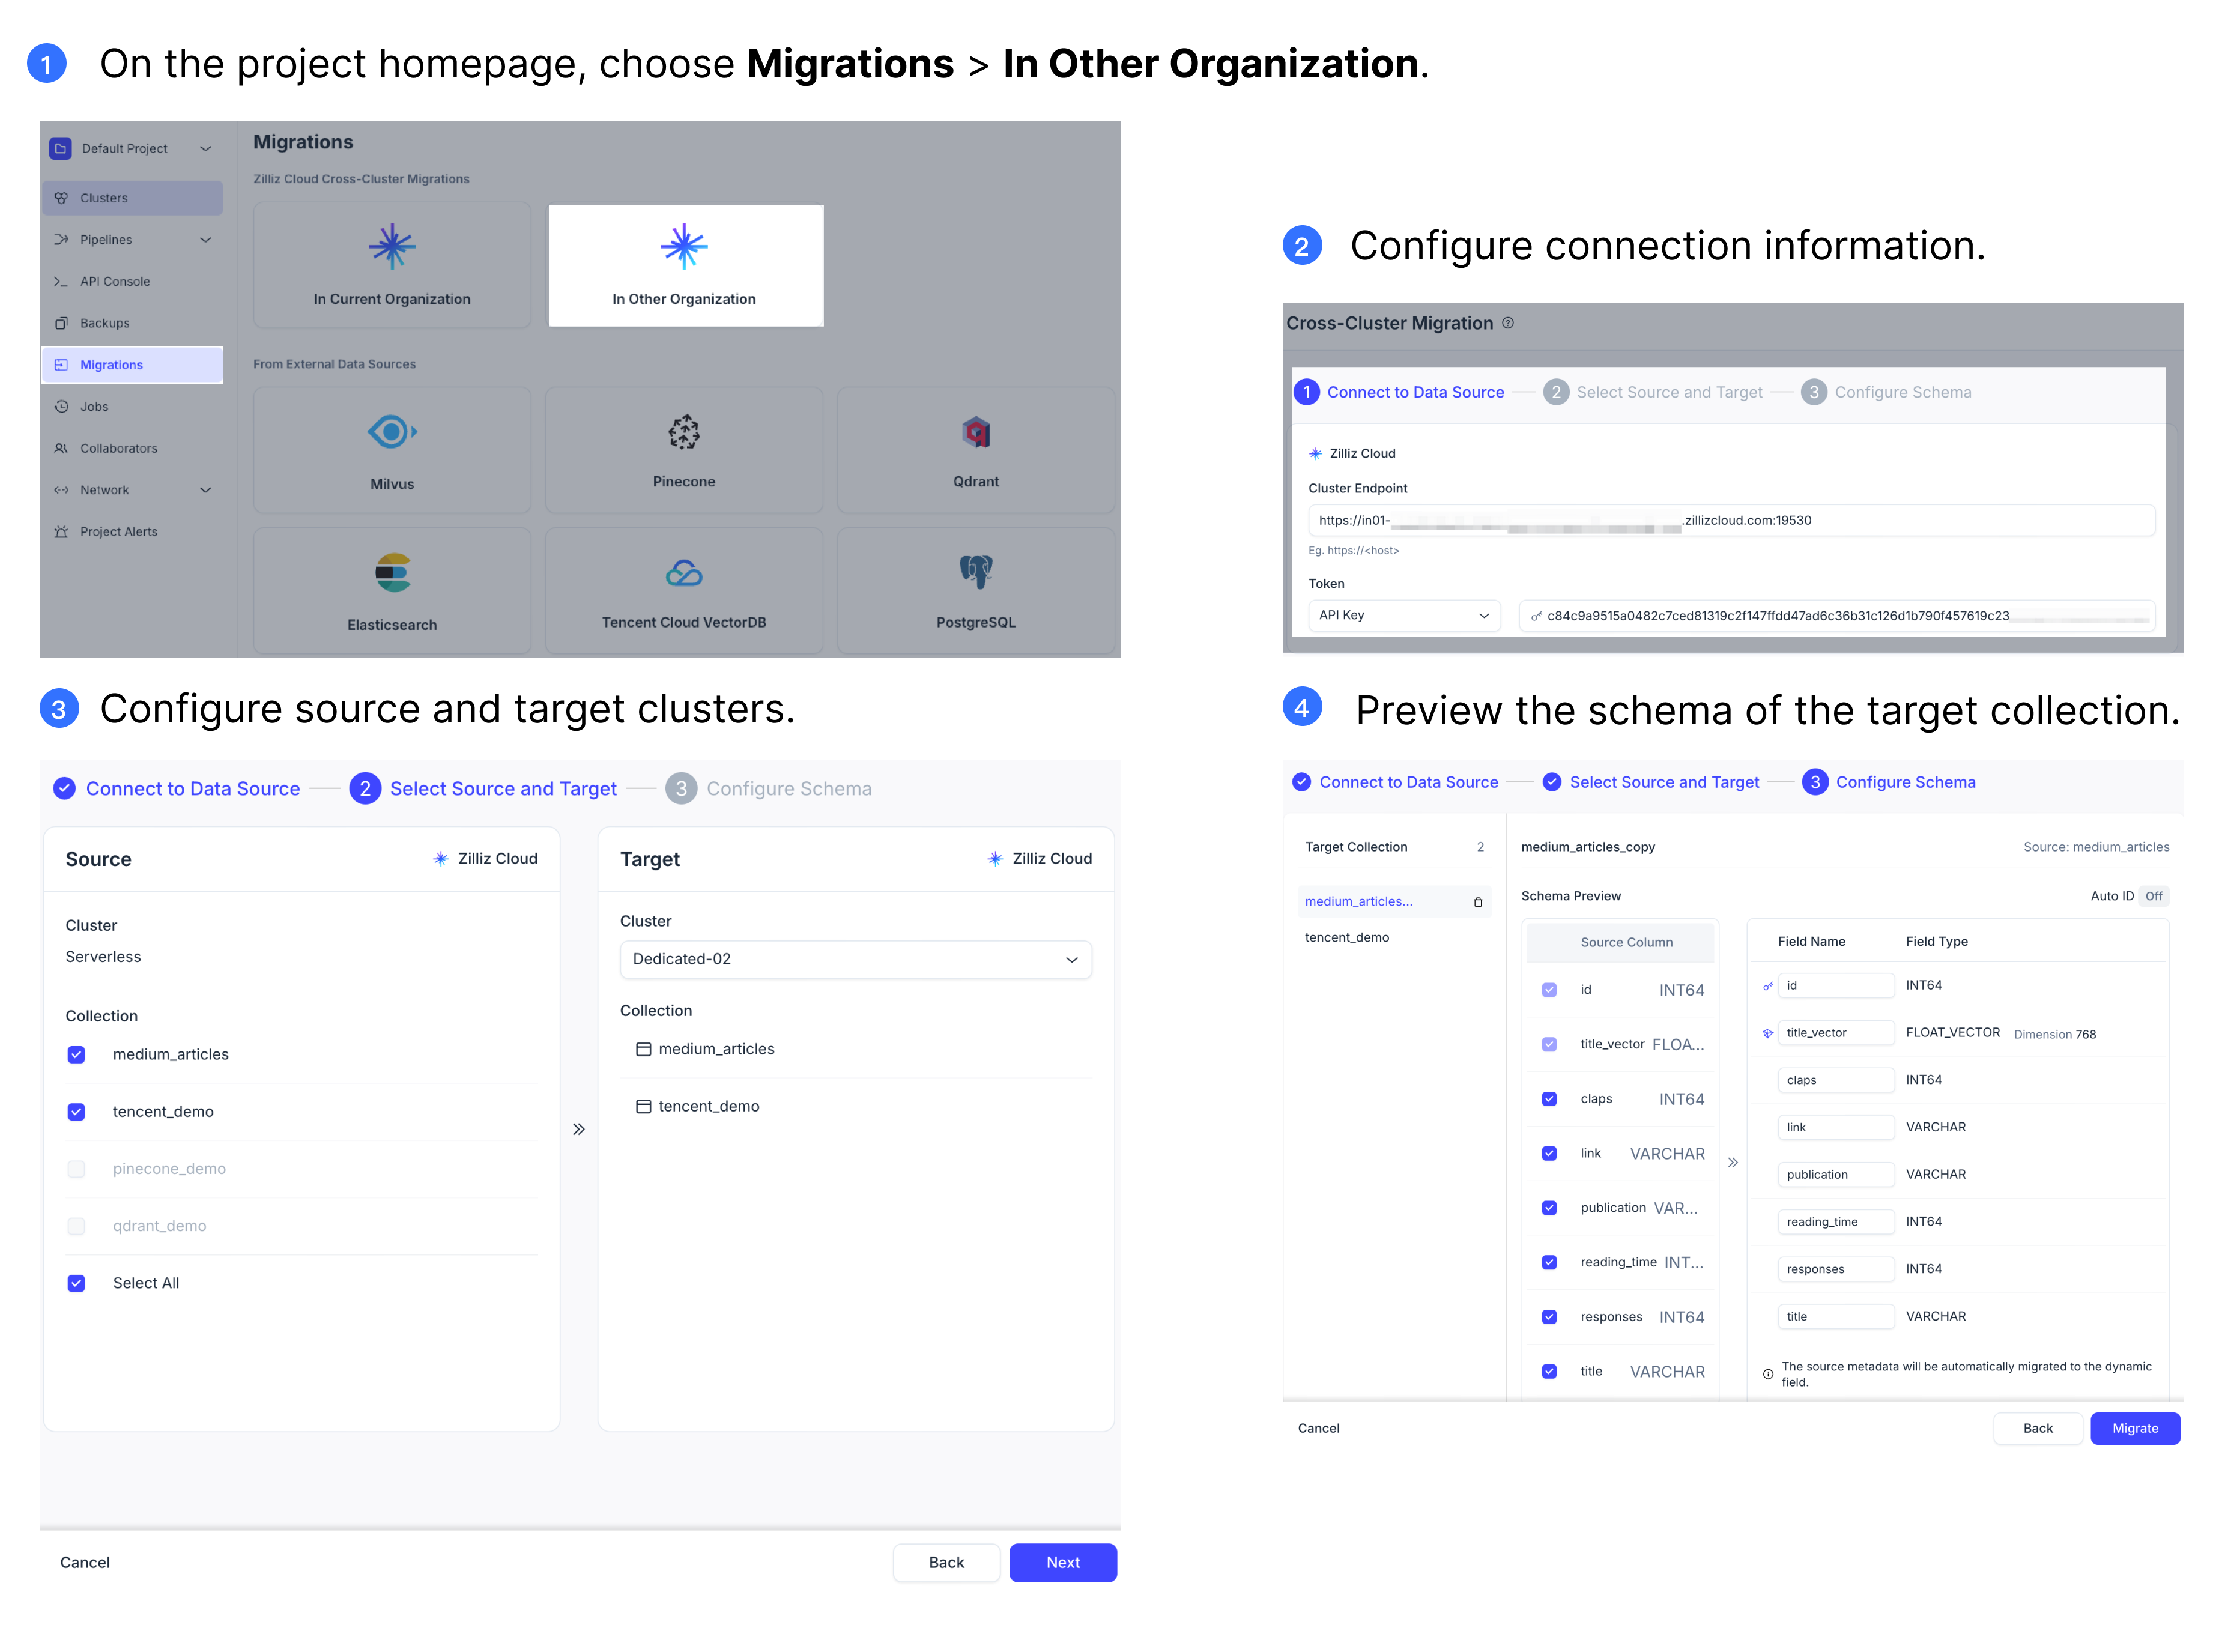Click the Select Source and Target step 2 tab with number

[483, 789]
